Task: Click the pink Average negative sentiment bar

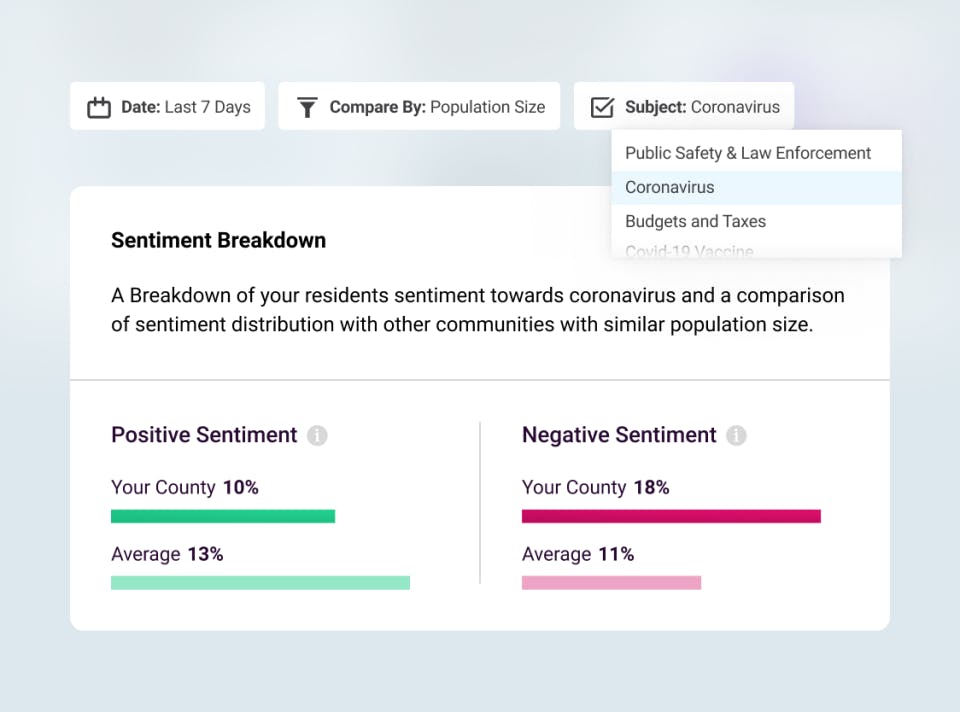Action: click(x=611, y=583)
